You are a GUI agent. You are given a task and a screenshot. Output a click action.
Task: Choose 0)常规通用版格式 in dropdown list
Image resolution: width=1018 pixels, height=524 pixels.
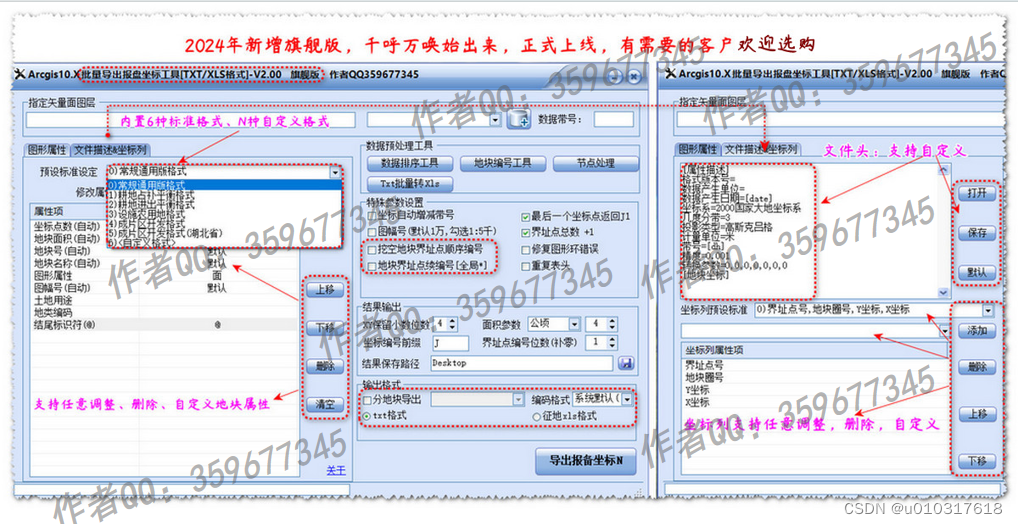tap(225, 186)
